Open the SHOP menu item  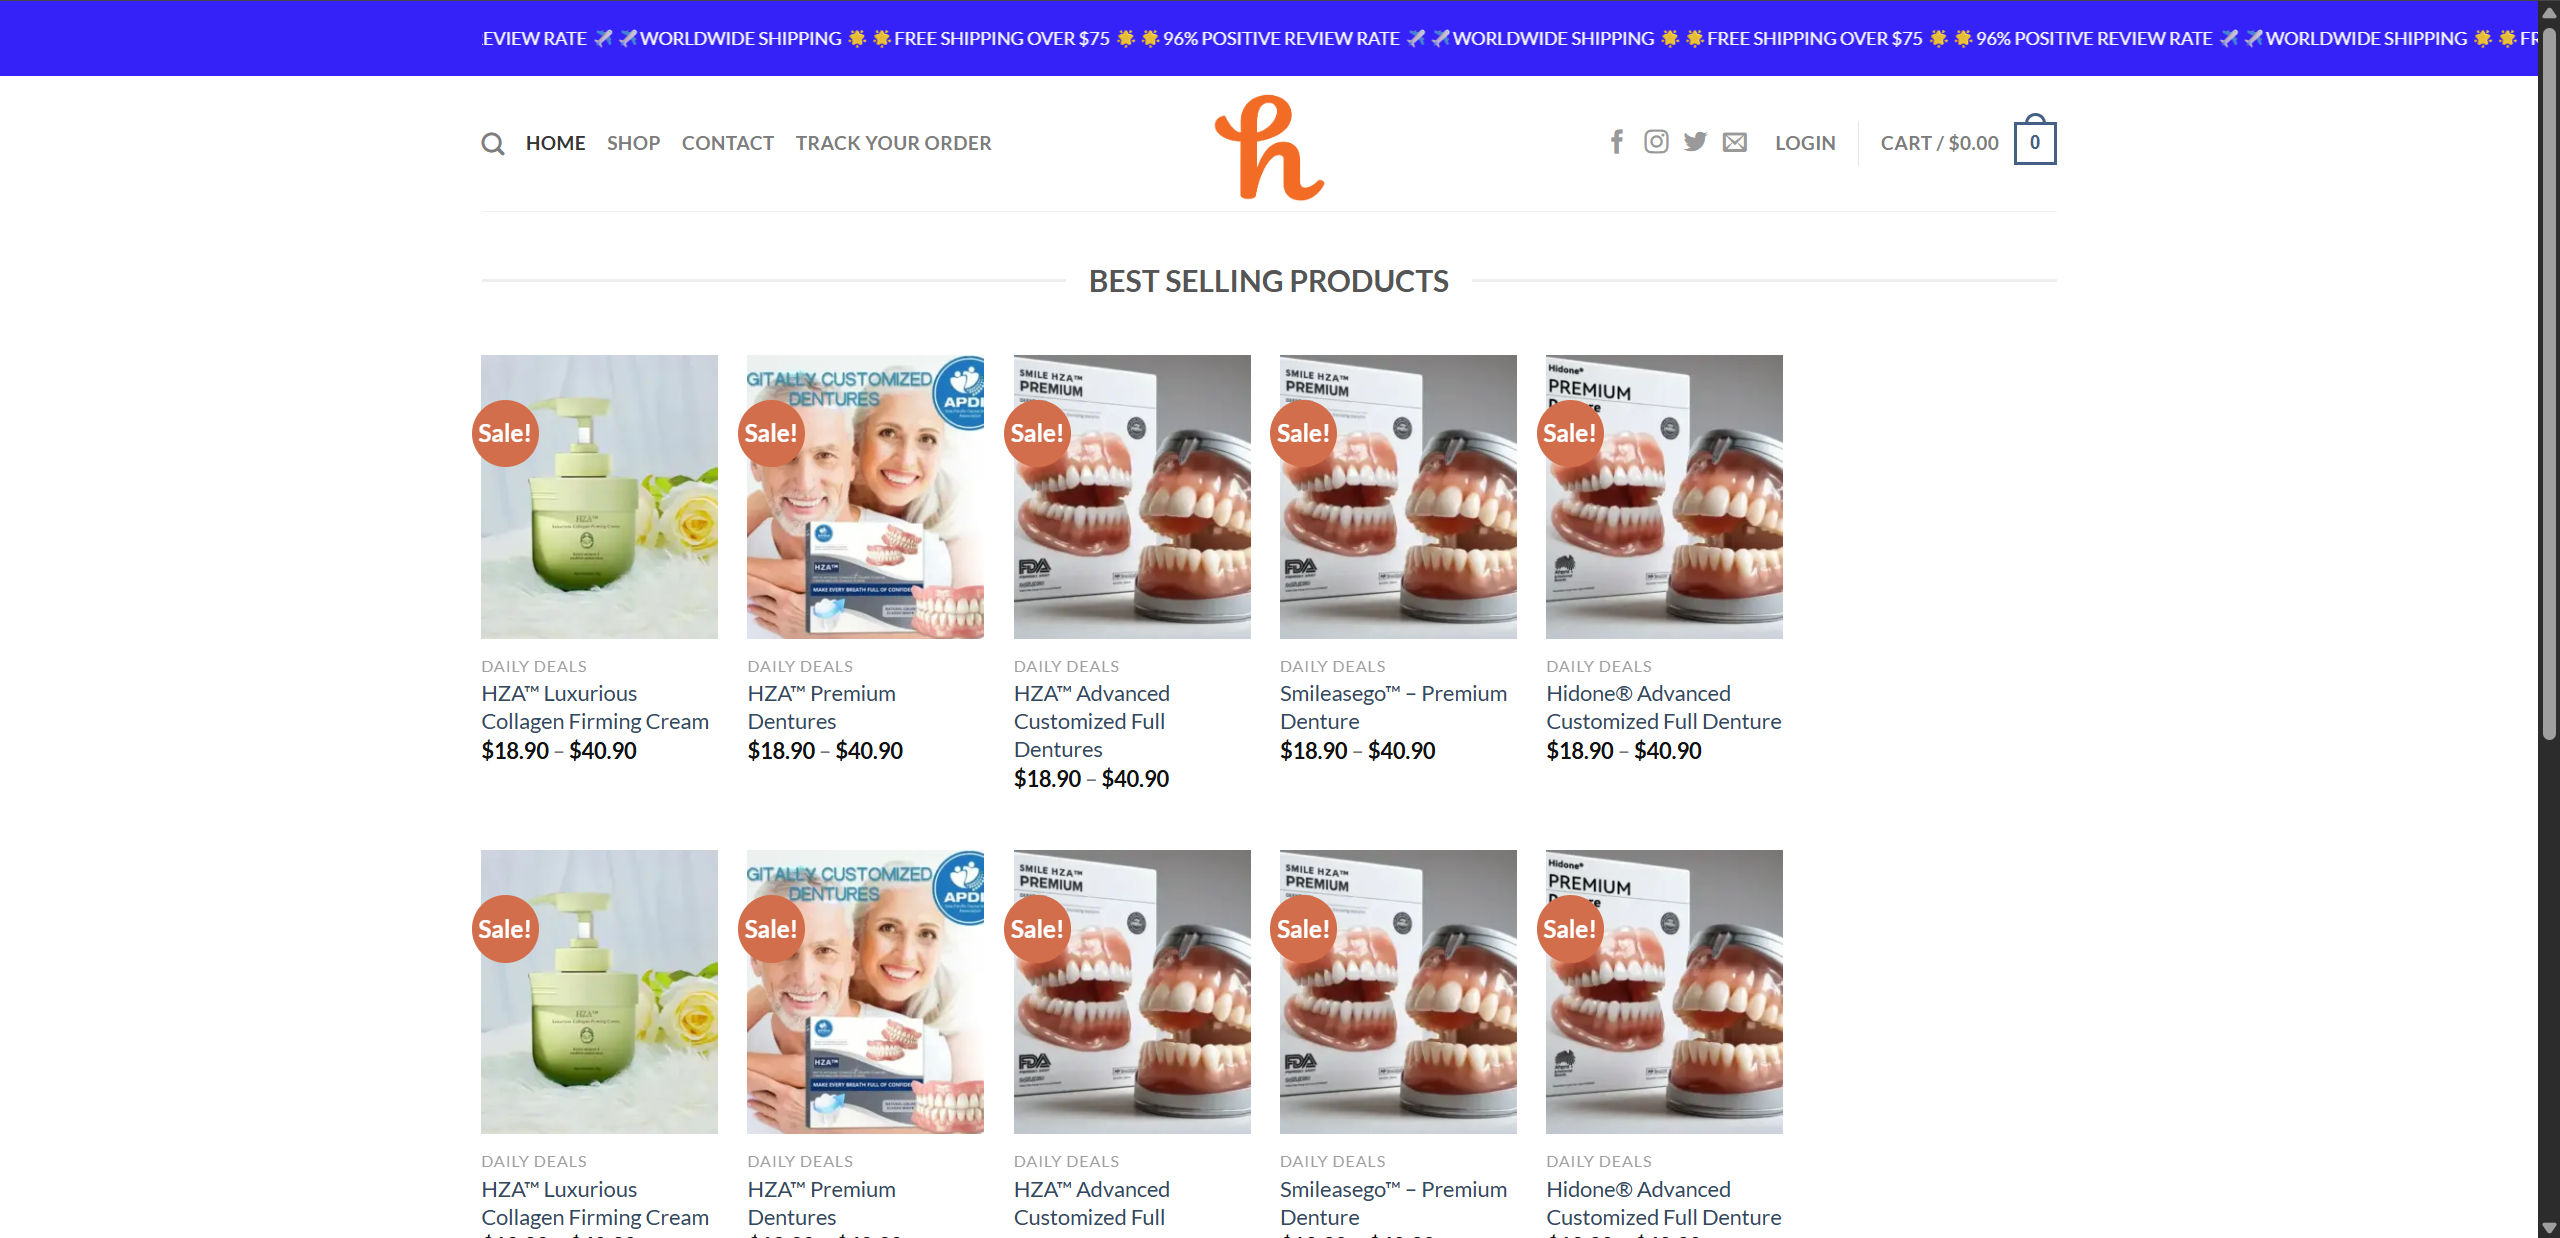(x=633, y=143)
